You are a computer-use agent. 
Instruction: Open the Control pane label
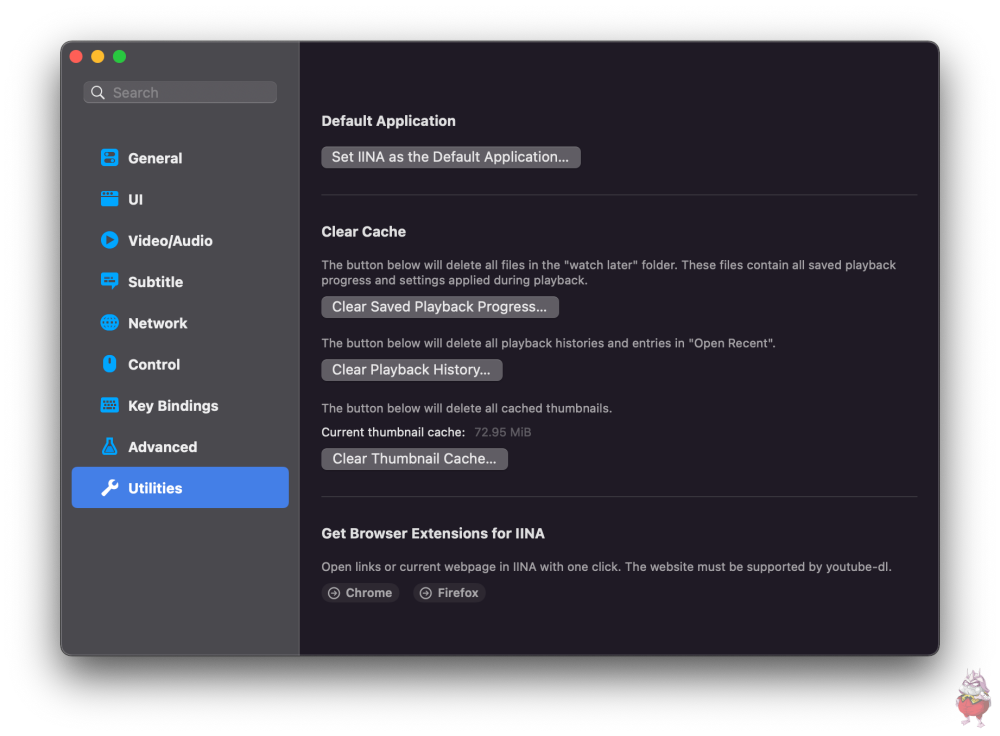point(154,365)
